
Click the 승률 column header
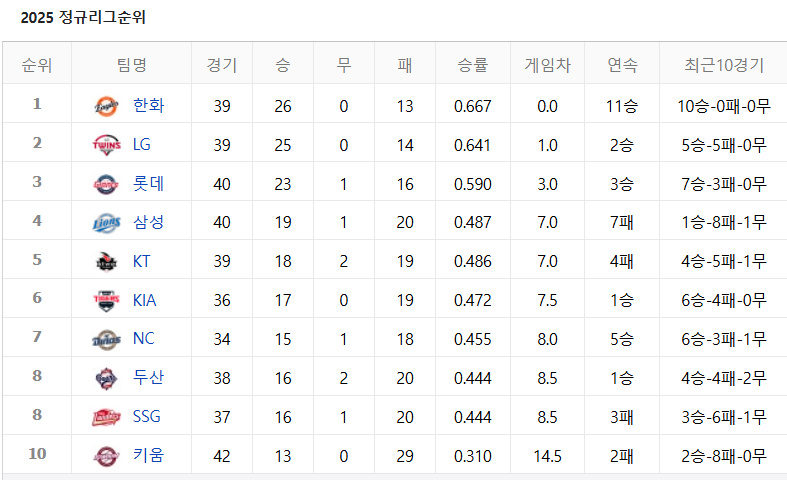tap(472, 66)
